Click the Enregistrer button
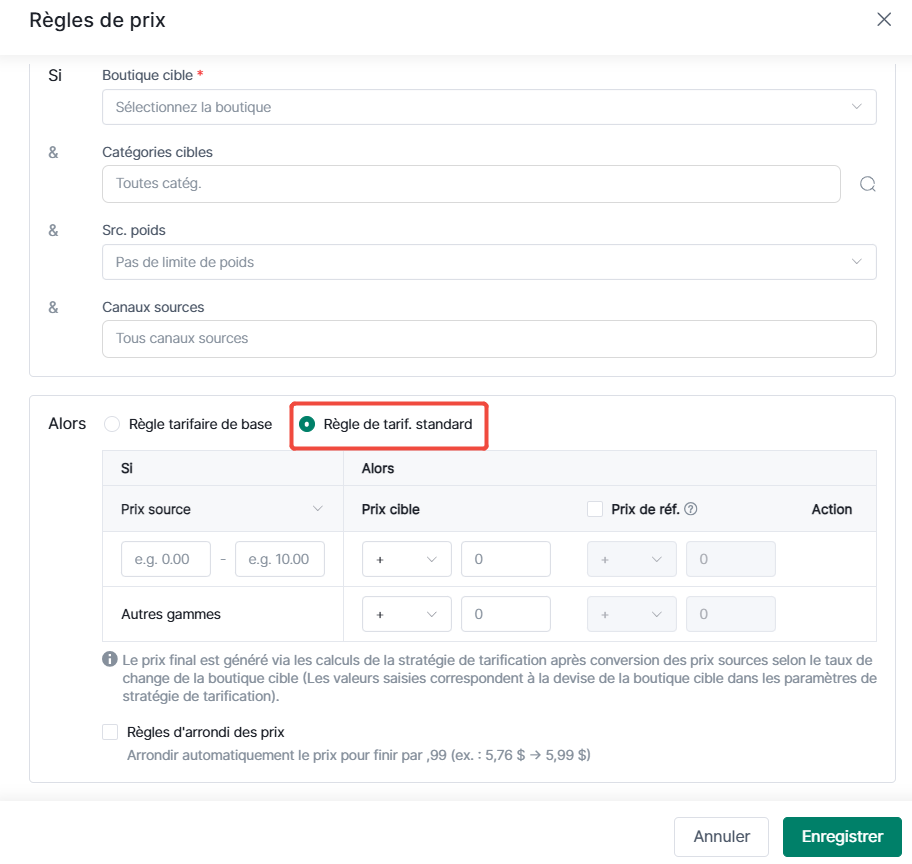Screen dimensions: 912x864 (x=842, y=837)
